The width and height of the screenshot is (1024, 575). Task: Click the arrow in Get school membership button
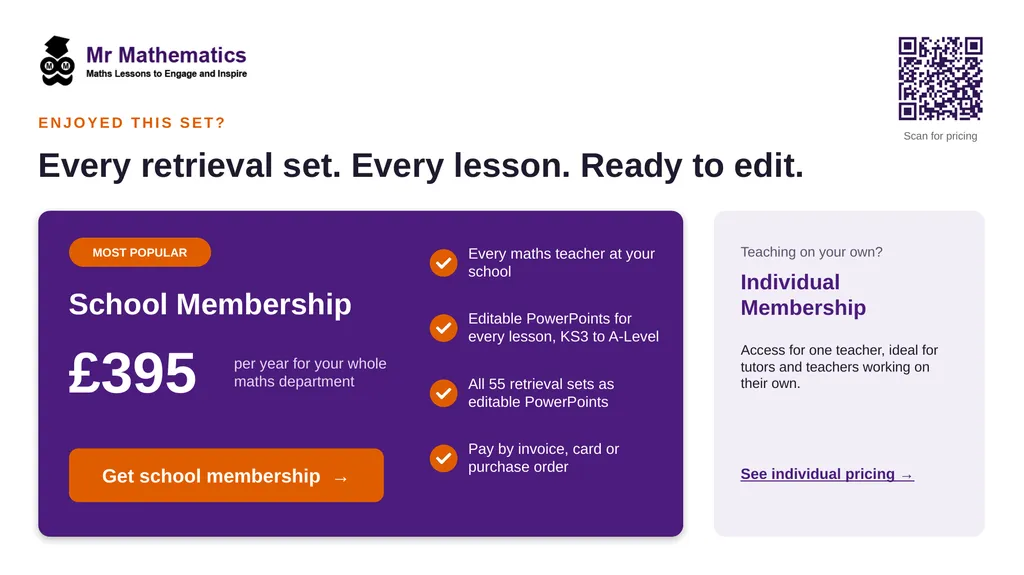tap(340, 478)
